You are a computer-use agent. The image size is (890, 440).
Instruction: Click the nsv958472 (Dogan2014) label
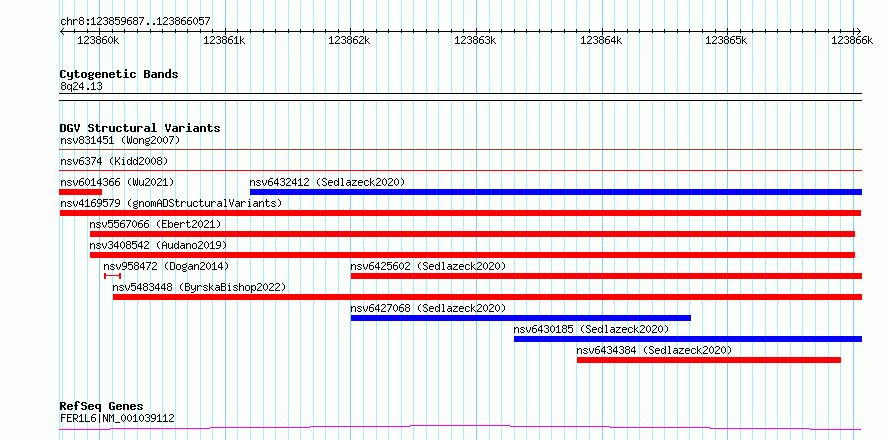pyautogui.click(x=166, y=266)
